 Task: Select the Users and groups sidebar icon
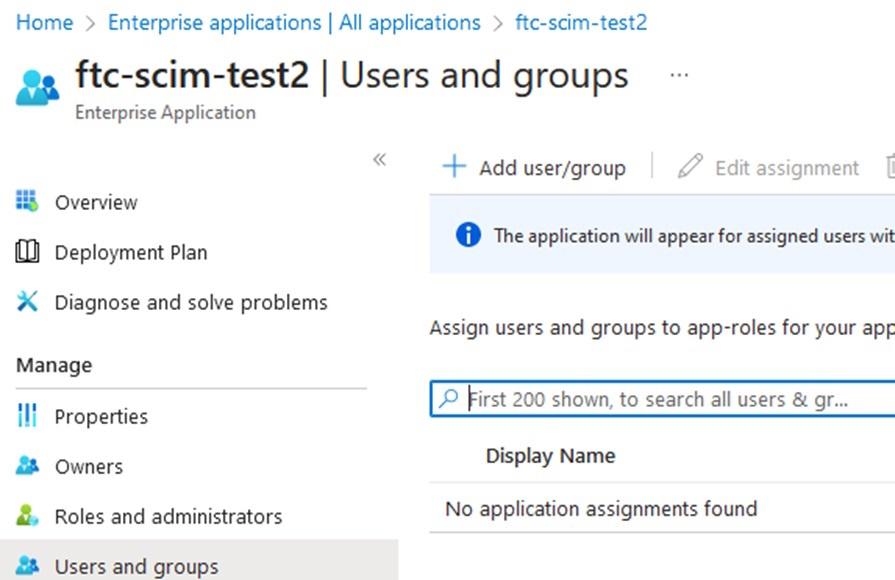(x=27, y=566)
